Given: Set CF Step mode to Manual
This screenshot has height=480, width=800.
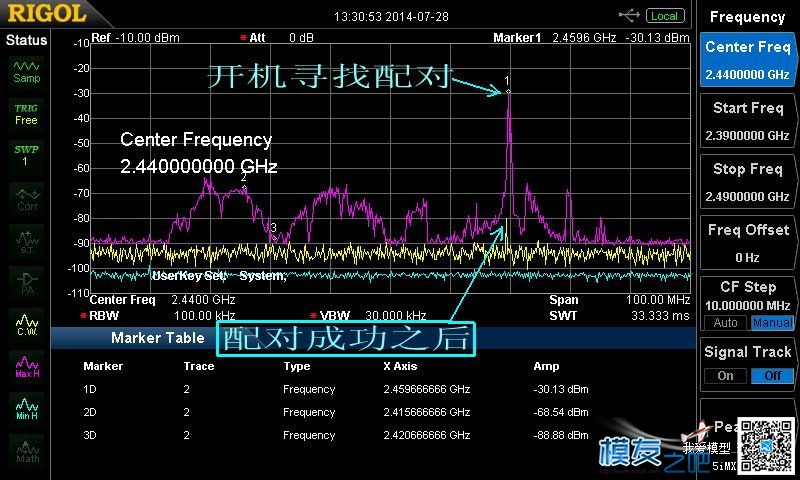Looking at the screenshot, I should [772, 323].
